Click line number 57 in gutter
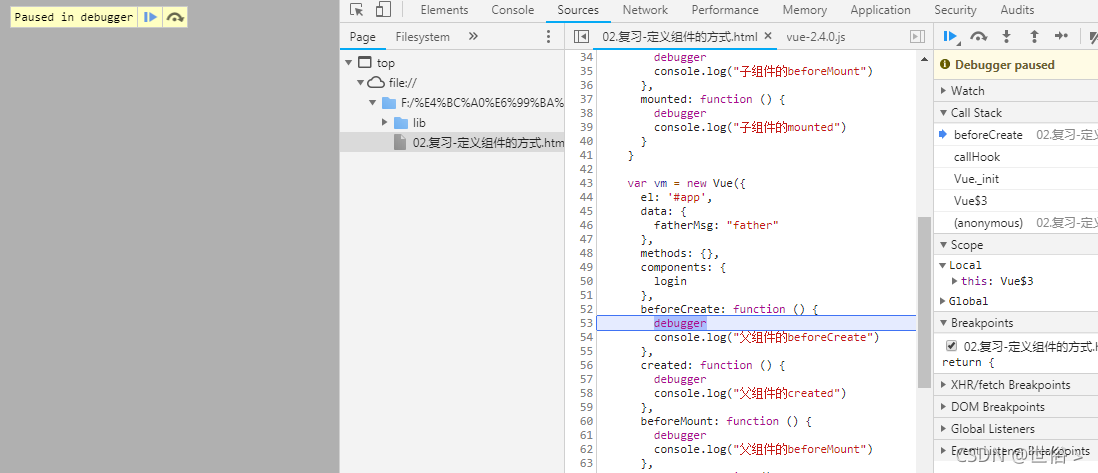 pyautogui.click(x=586, y=379)
